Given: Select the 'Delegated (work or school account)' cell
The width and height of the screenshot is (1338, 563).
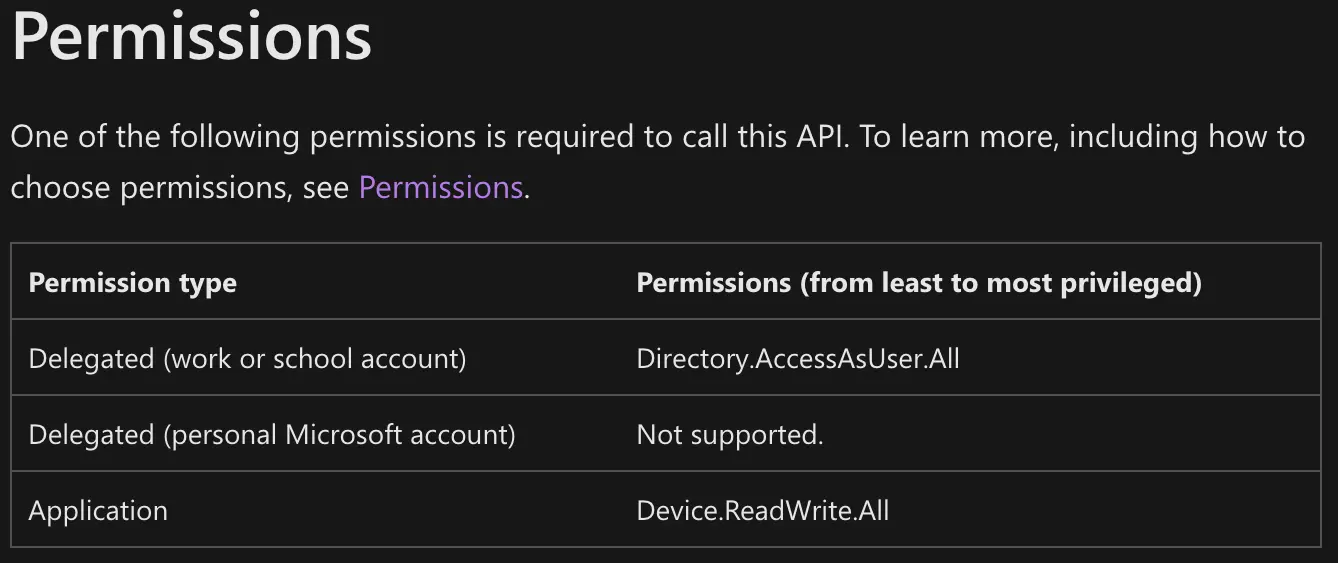Looking at the screenshot, I should pos(247,358).
